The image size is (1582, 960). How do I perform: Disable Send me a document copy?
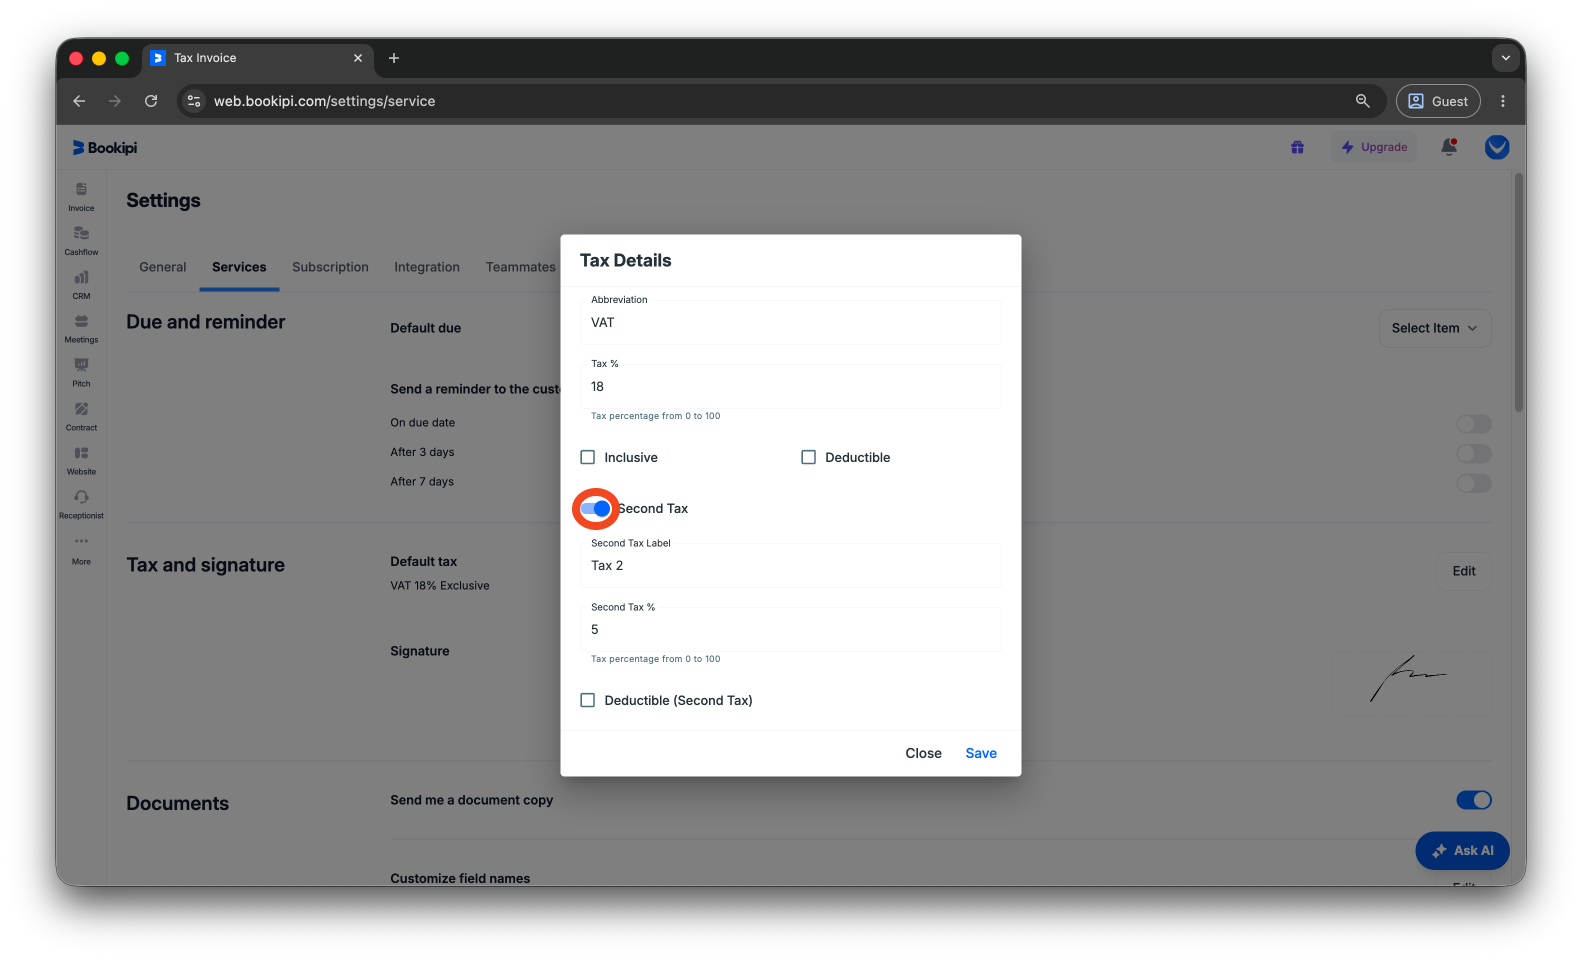click(x=1473, y=800)
